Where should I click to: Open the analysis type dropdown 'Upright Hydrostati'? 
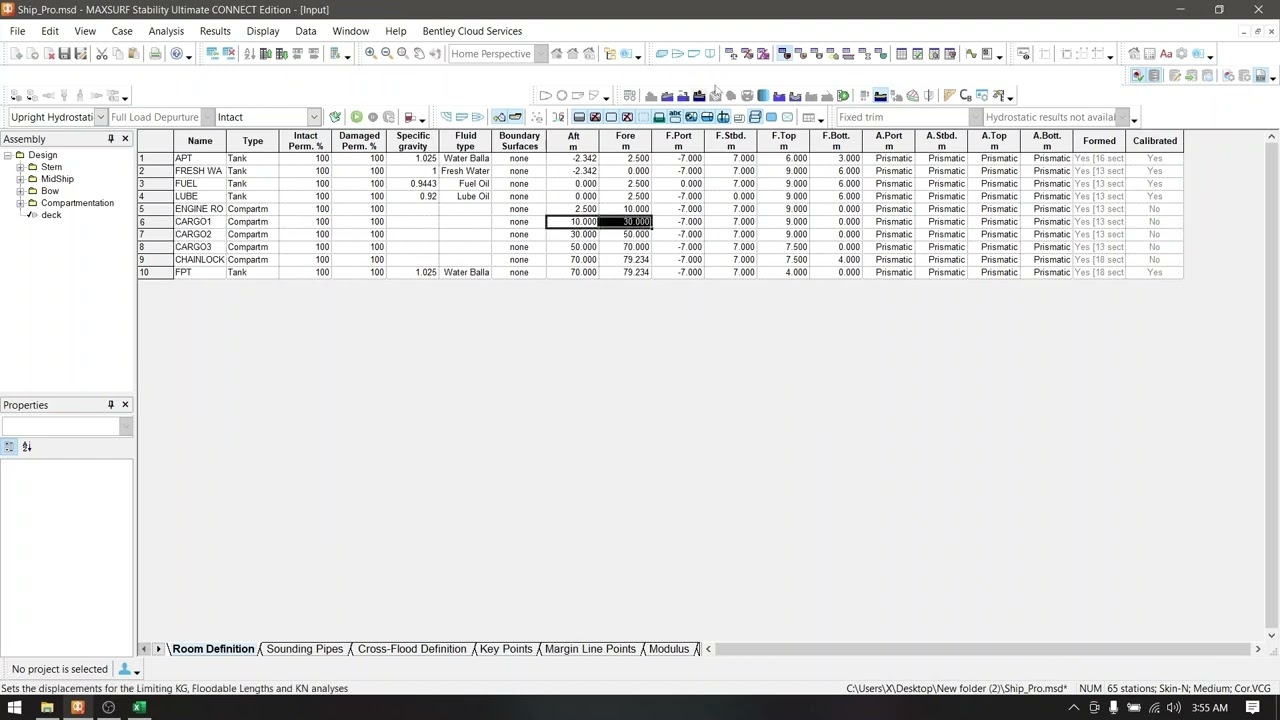pos(100,117)
